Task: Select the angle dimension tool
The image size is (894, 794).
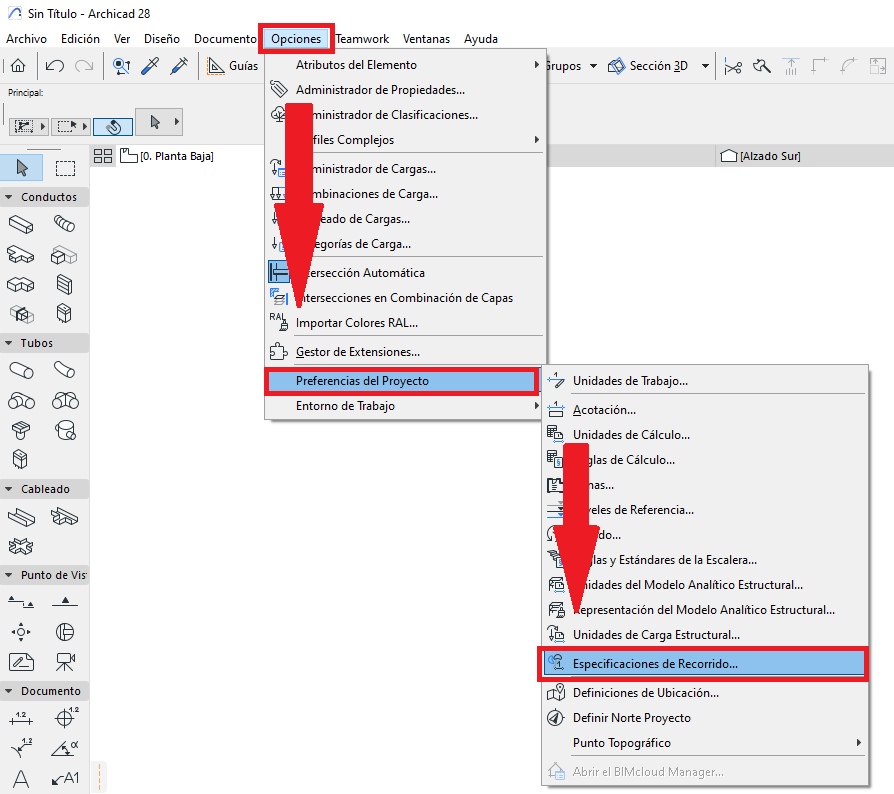Action: (x=65, y=747)
